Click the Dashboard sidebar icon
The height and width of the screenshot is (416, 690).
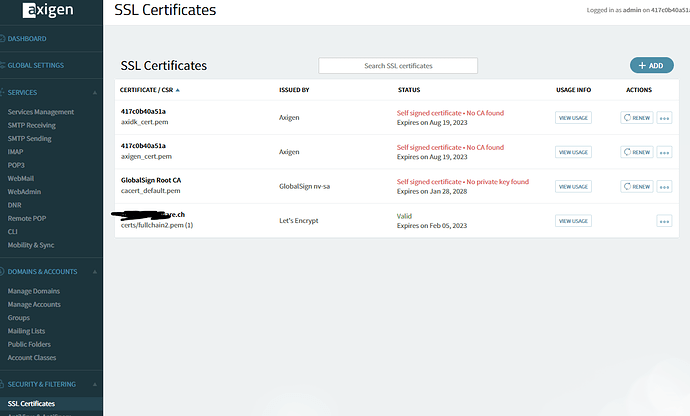coord(3,39)
